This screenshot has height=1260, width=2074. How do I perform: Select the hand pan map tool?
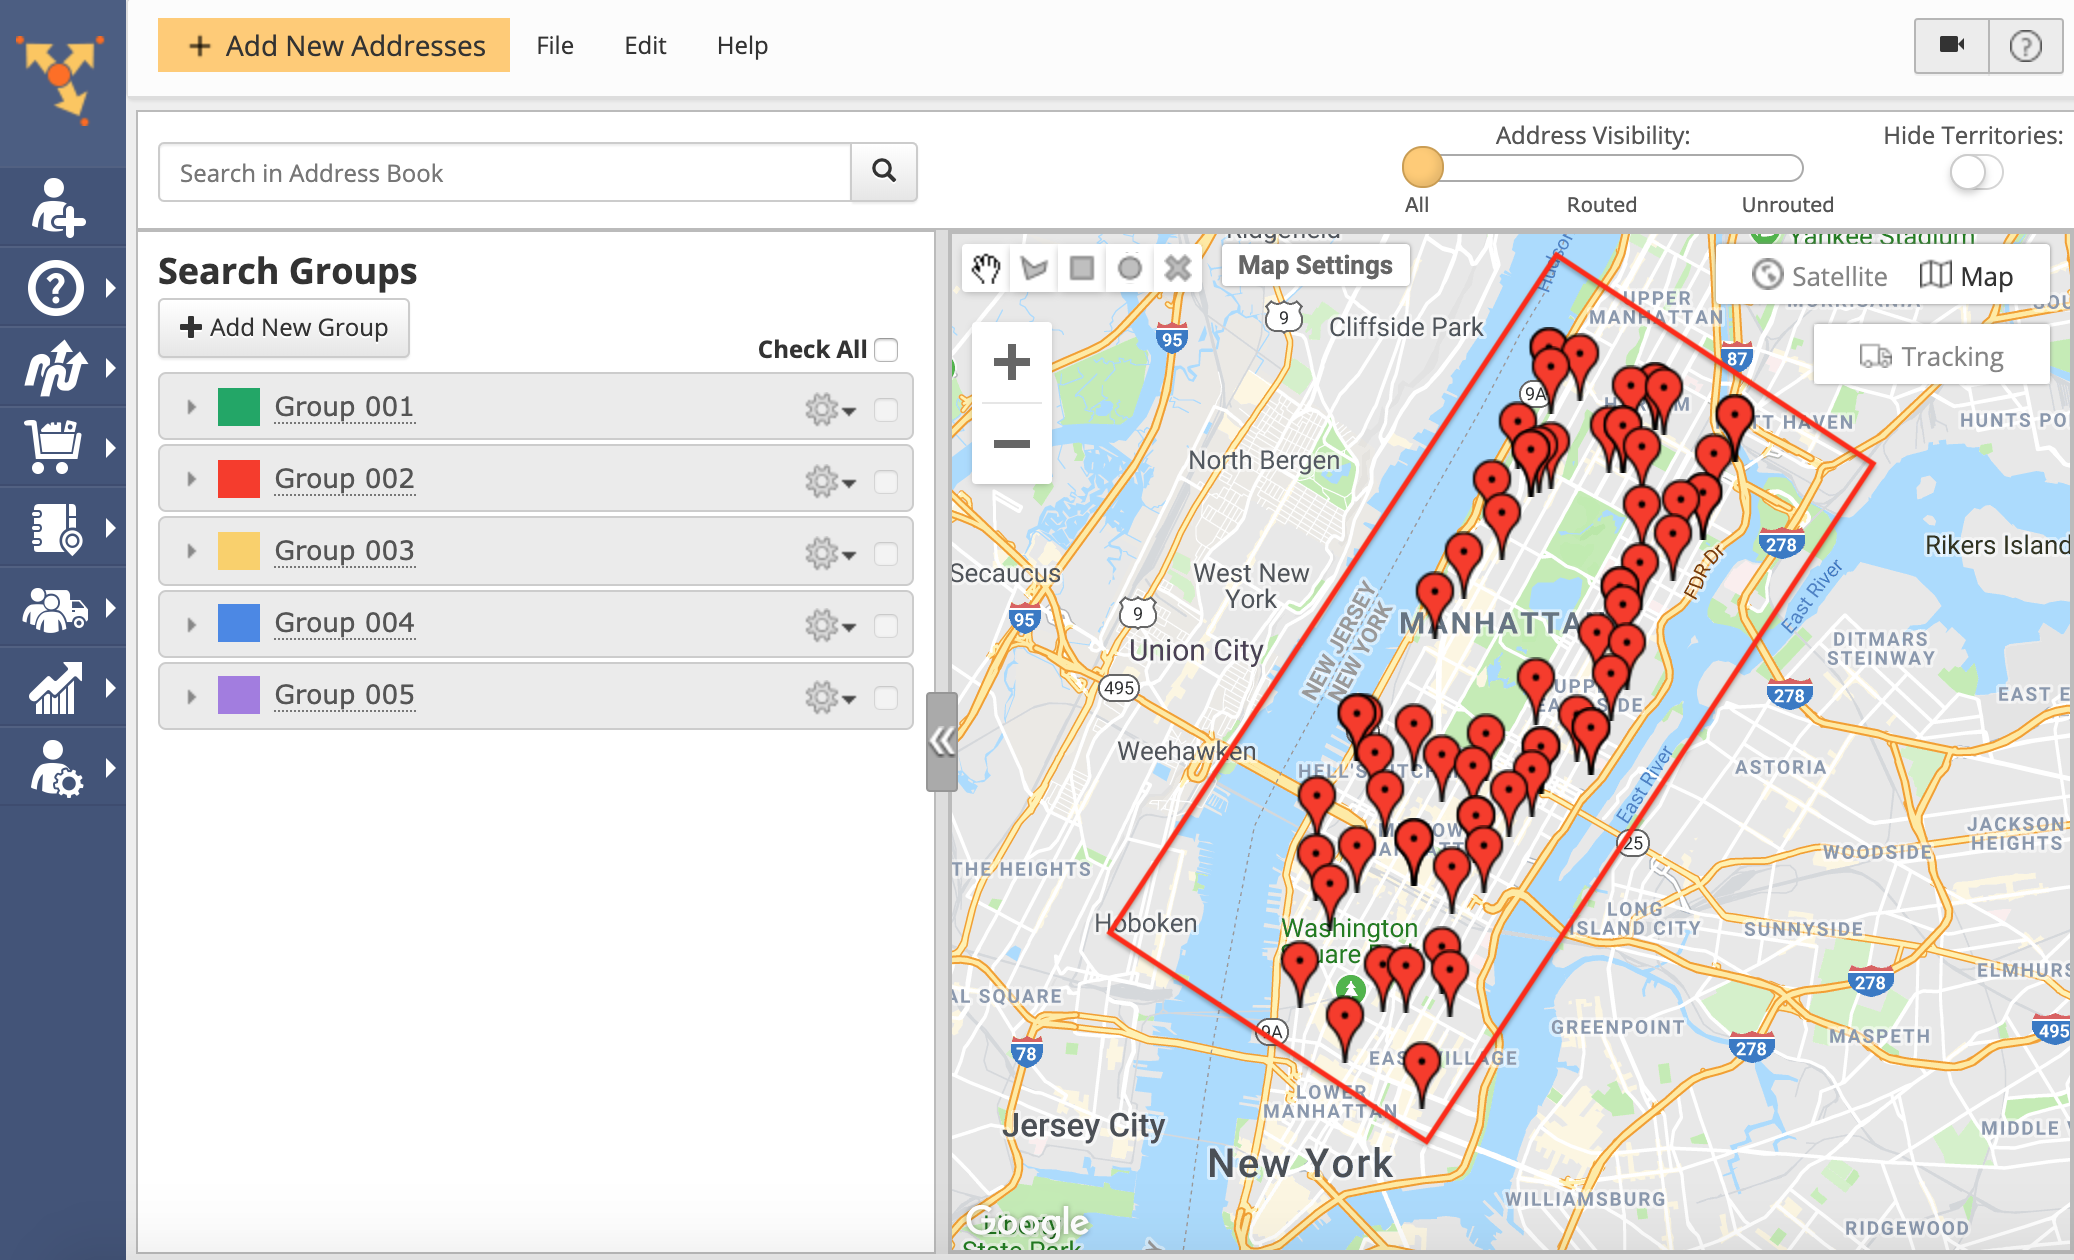986,268
